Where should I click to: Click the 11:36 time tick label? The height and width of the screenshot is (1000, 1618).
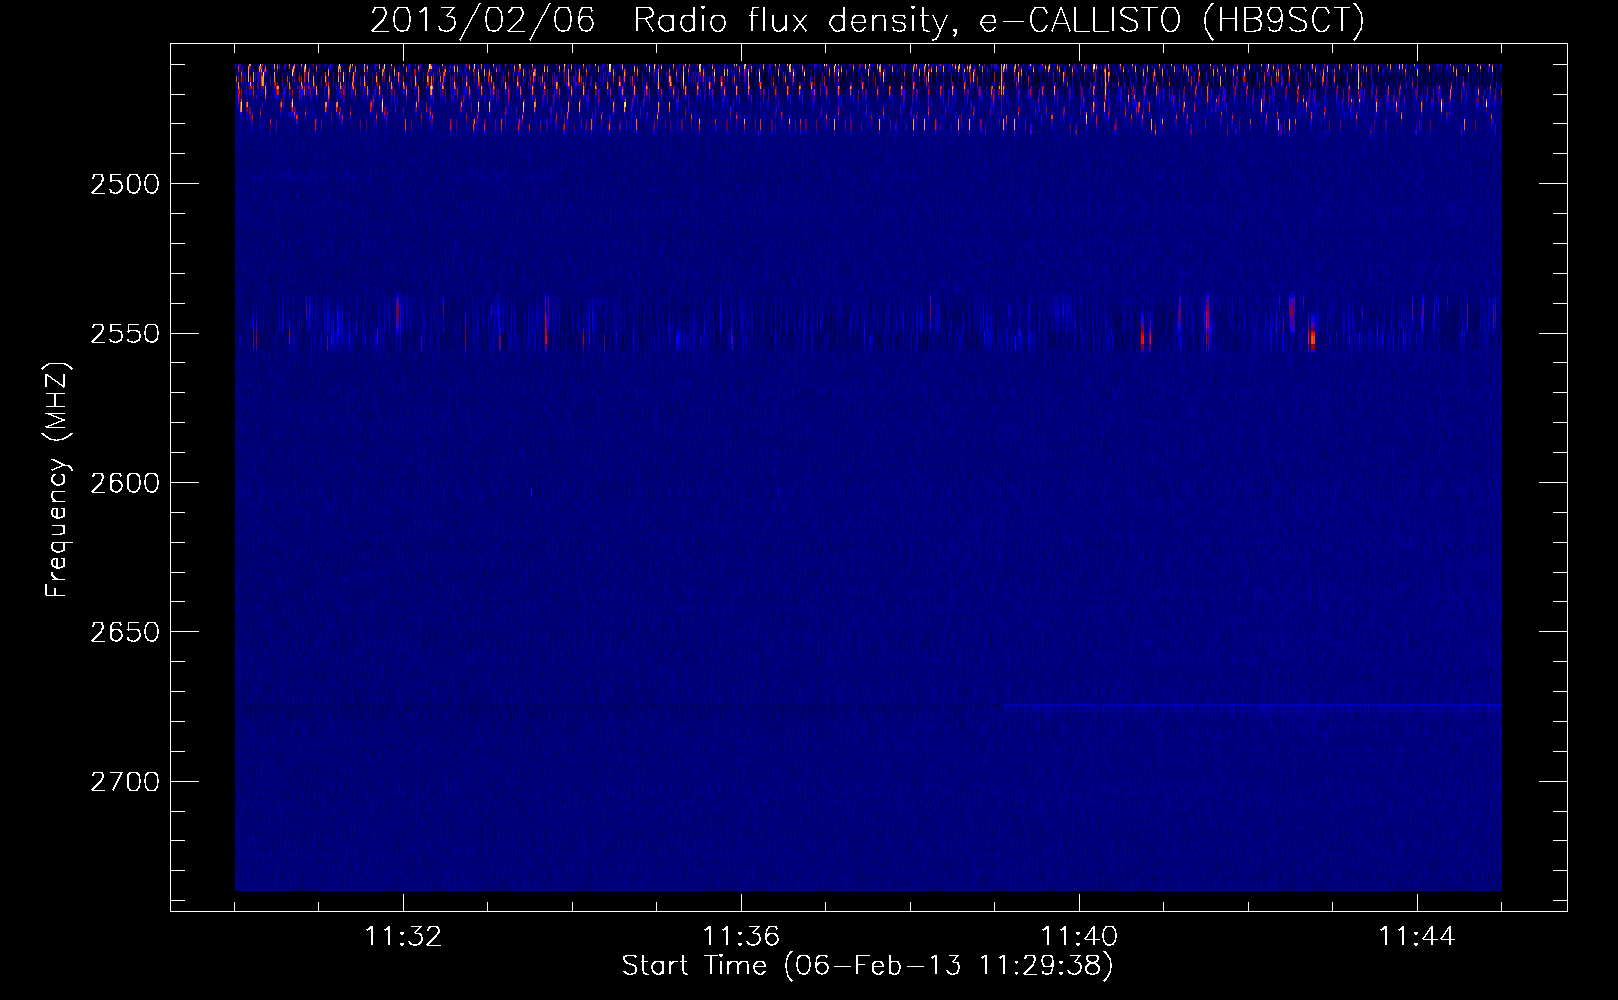click(741, 937)
